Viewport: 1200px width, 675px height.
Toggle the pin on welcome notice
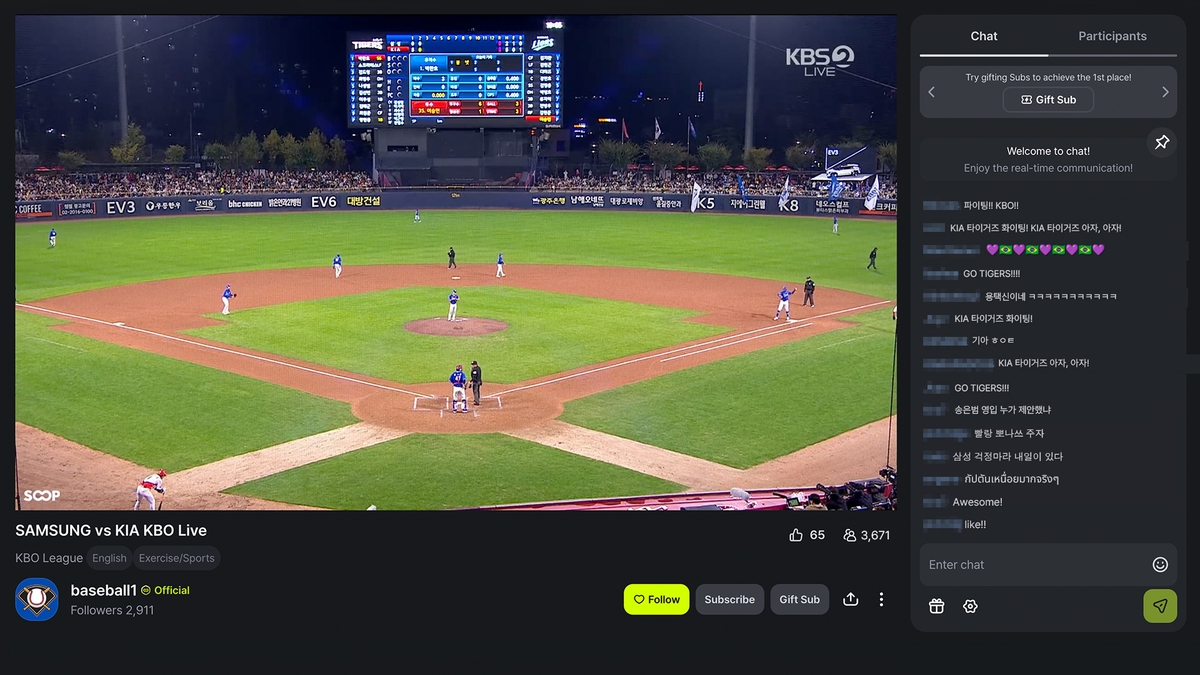pyautogui.click(x=1161, y=143)
